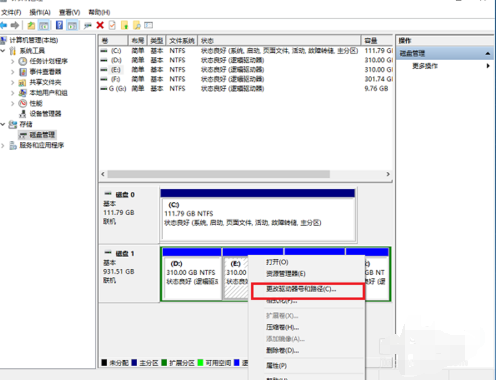The width and height of the screenshot is (498, 385).
Task: Collapse the 存储 tree node
Action: [3, 124]
